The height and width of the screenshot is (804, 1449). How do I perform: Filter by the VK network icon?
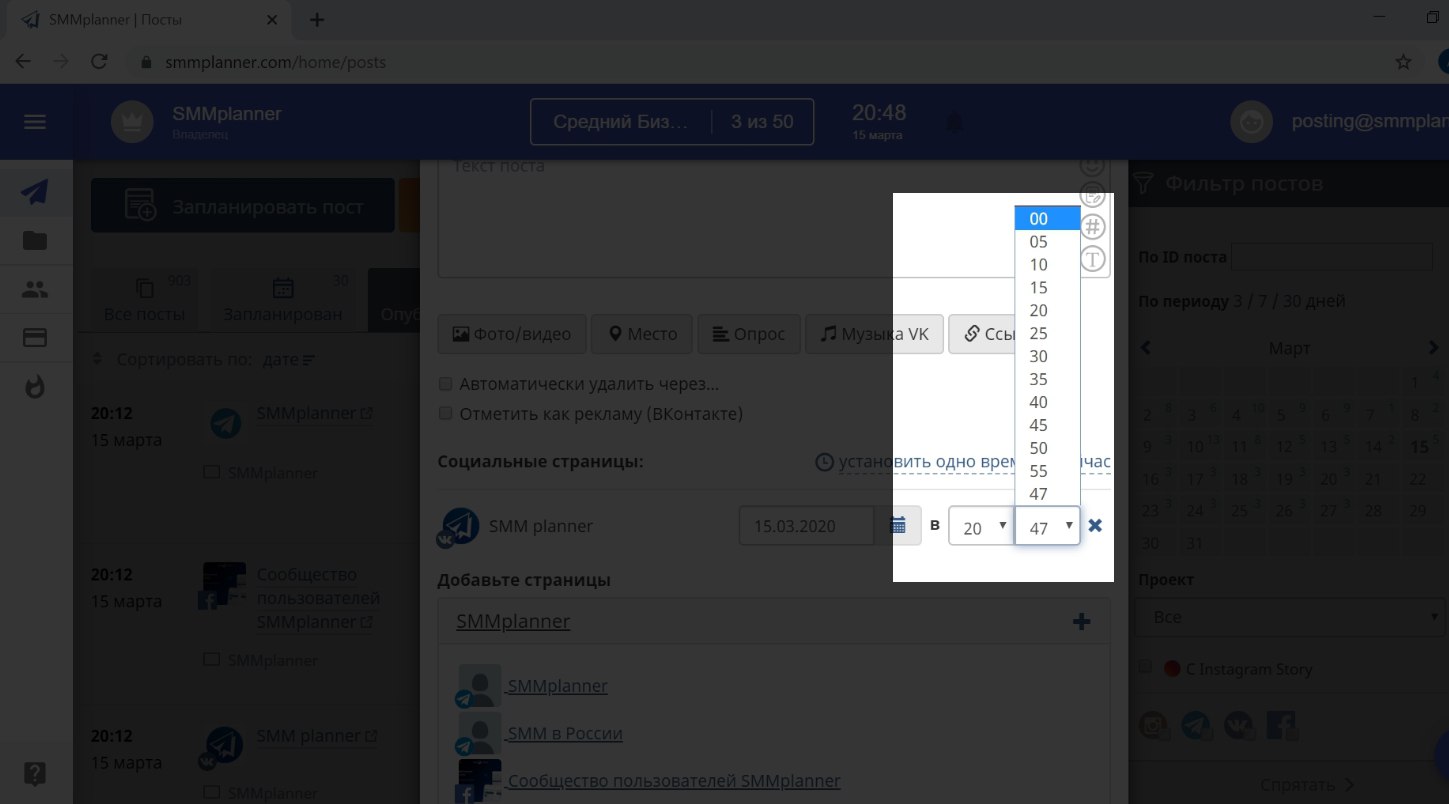click(x=1239, y=726)
